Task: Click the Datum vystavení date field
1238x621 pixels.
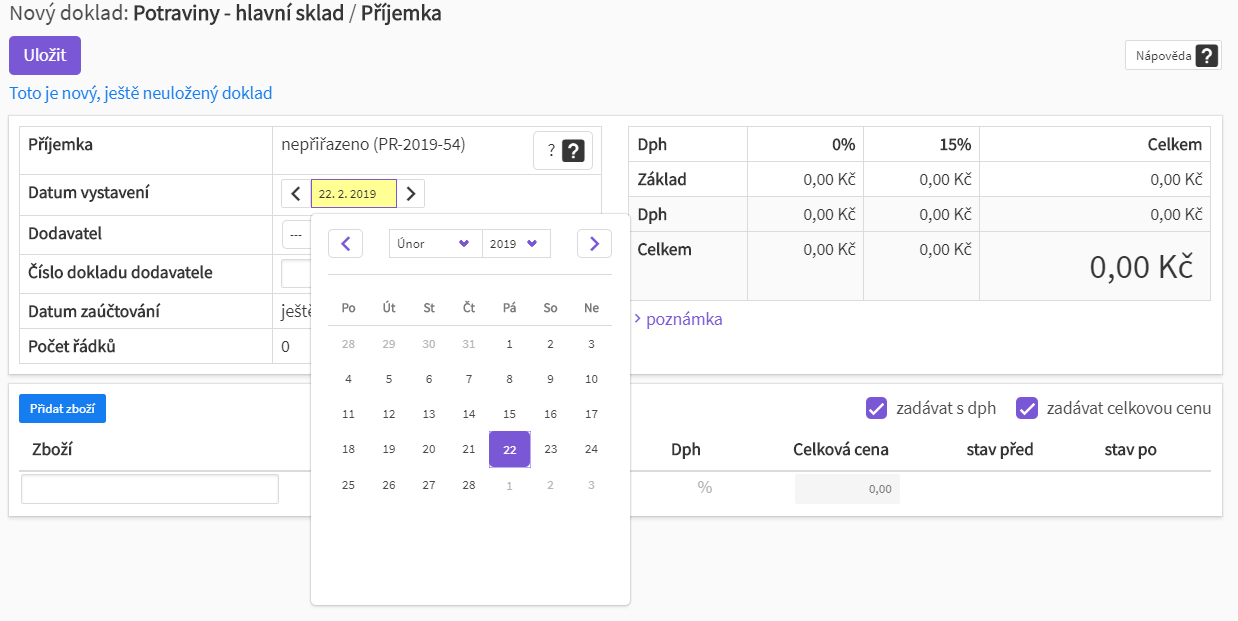Action: point(353,193)
